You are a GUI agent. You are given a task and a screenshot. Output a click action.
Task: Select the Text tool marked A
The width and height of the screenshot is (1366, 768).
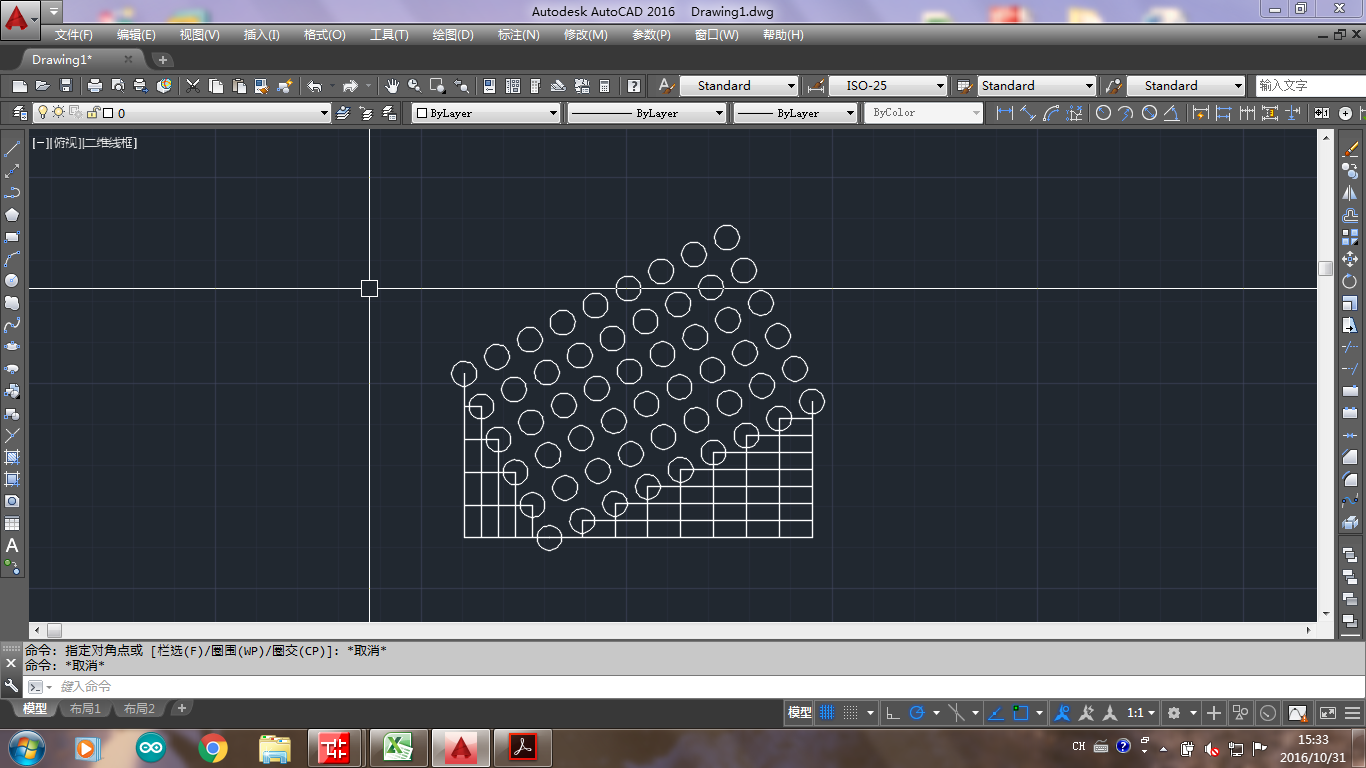pos(12,546)
